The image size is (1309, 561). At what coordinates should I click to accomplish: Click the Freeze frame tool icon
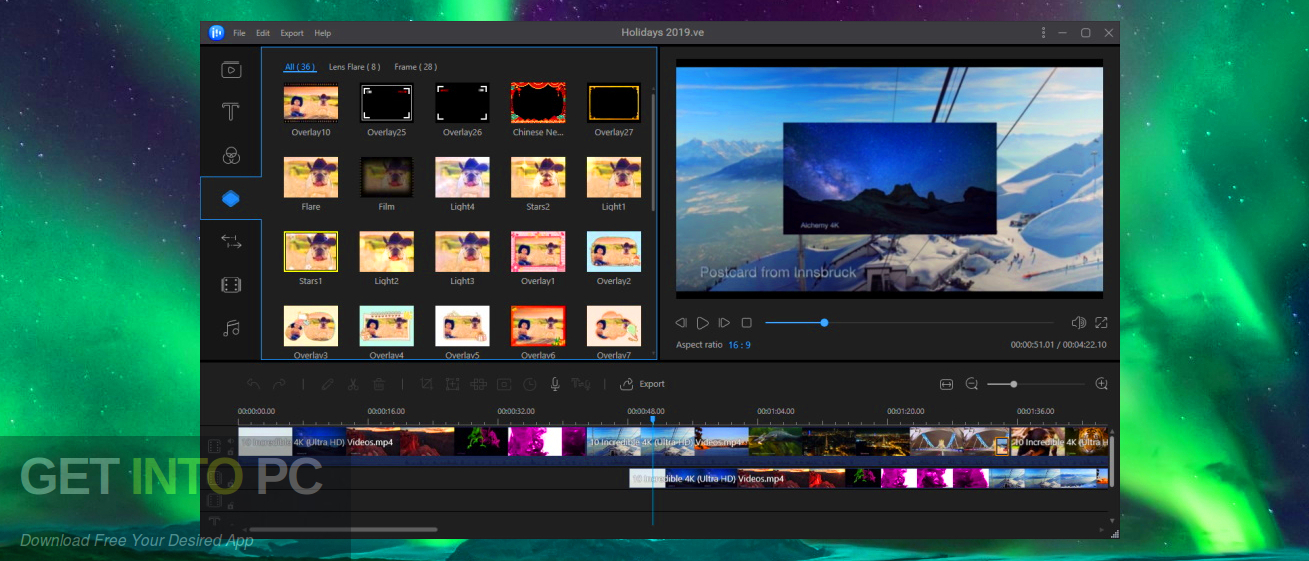(504, 384)
